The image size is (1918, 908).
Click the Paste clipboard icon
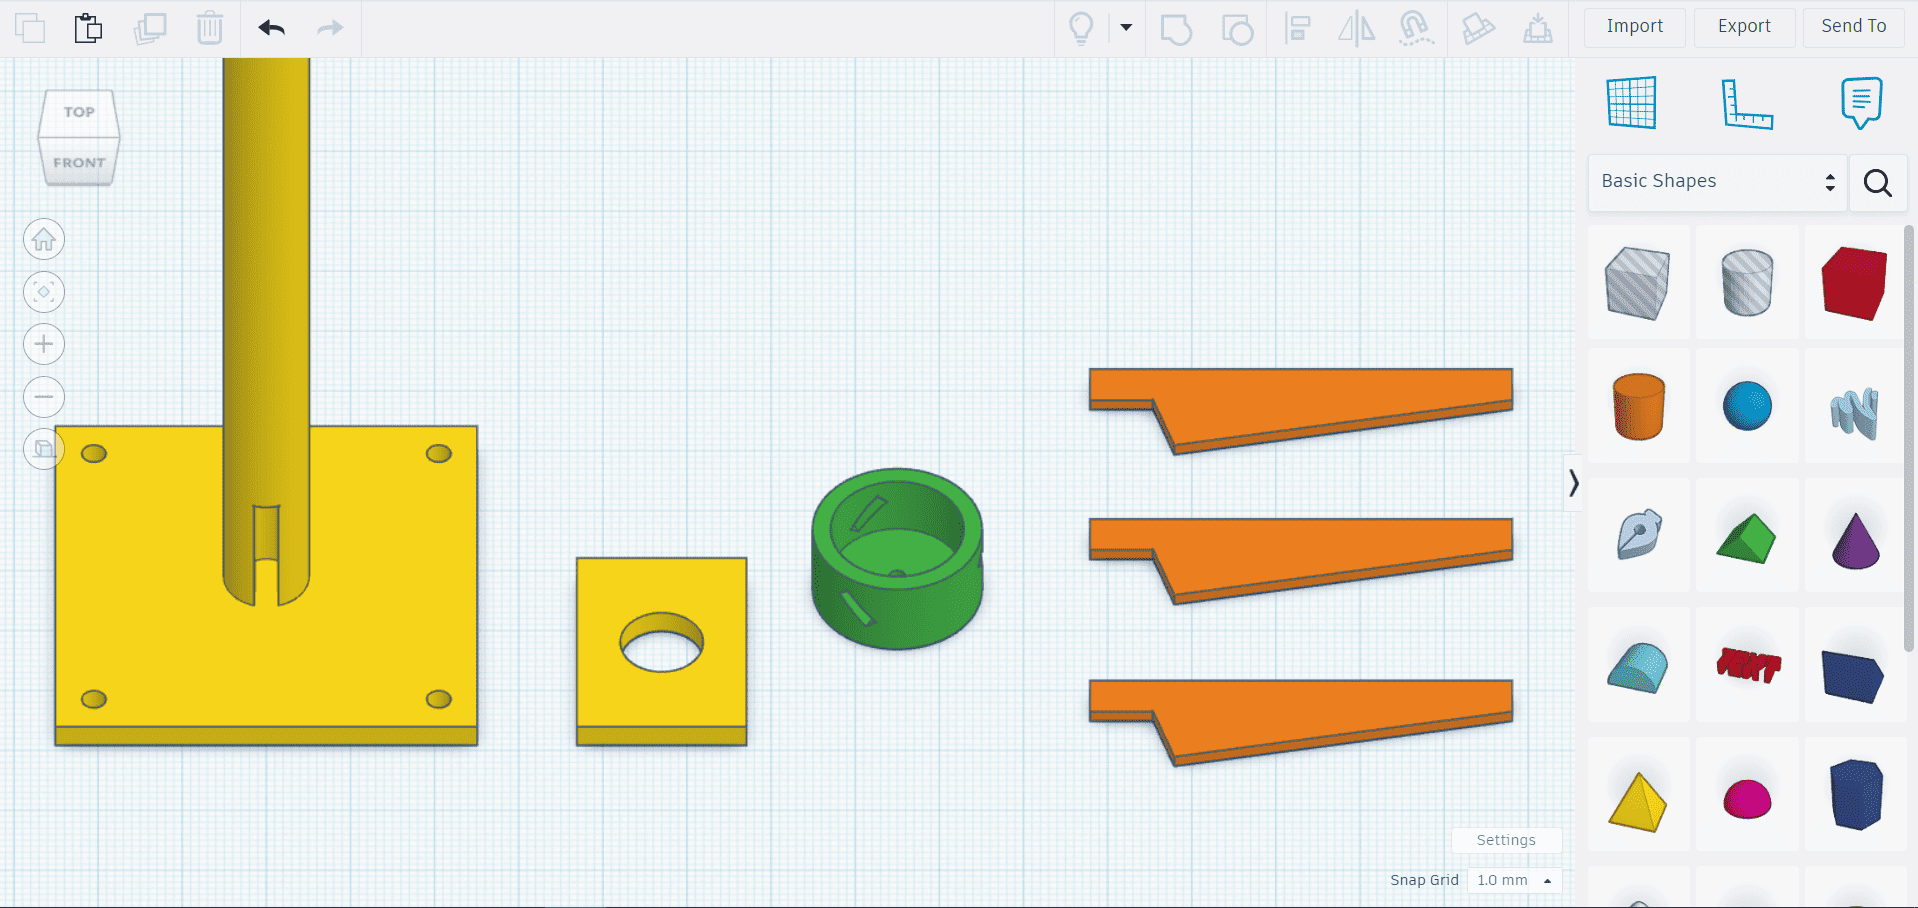(x=88, y=28)
